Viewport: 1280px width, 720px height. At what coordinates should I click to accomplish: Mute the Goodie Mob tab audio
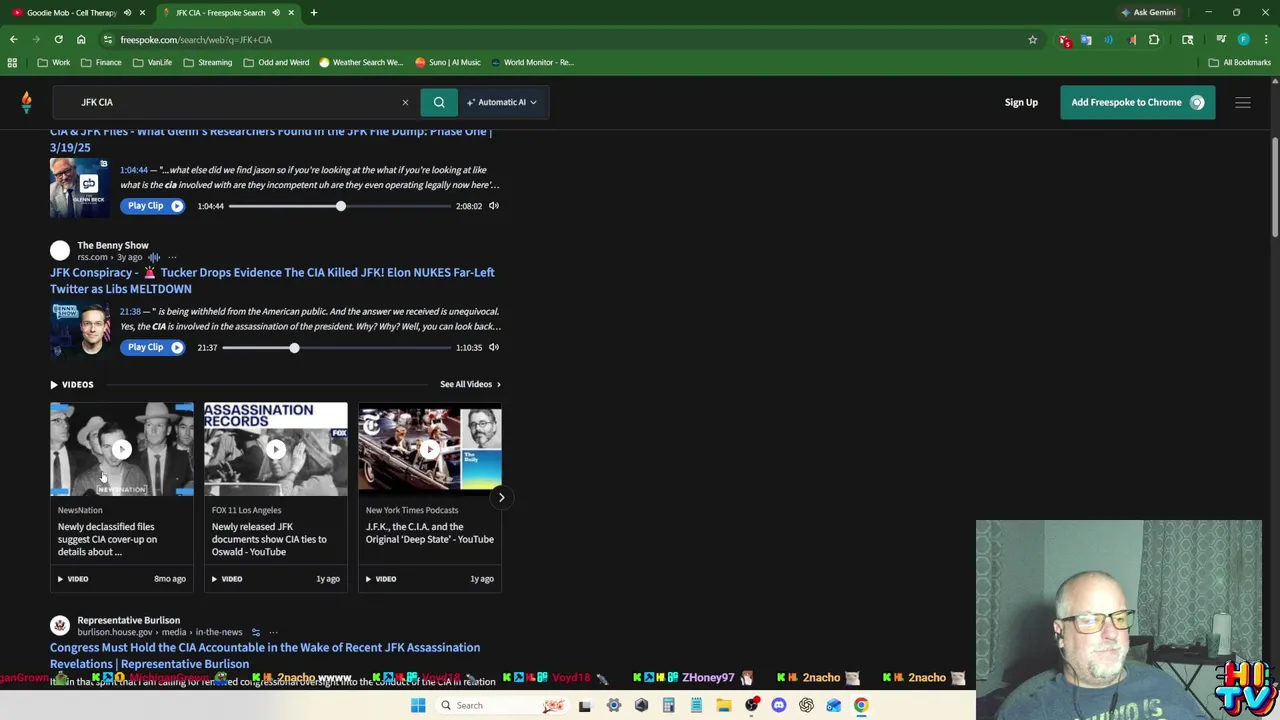[127, 13]
